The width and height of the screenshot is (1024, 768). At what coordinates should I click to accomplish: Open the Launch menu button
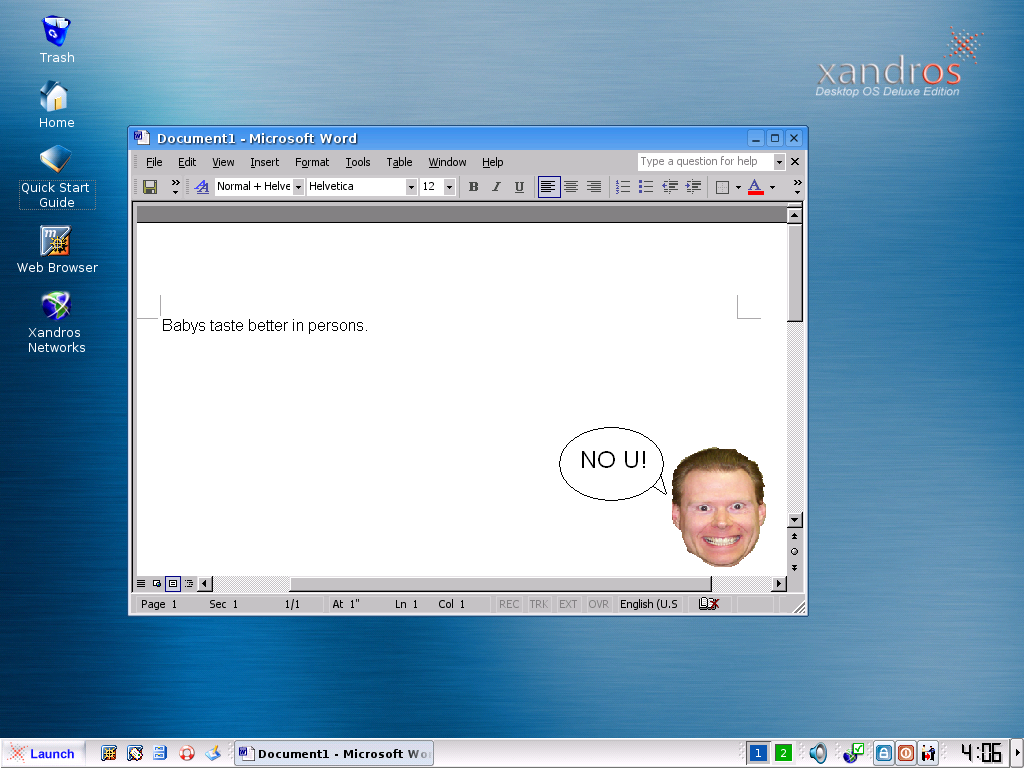[x=43, y=754]
